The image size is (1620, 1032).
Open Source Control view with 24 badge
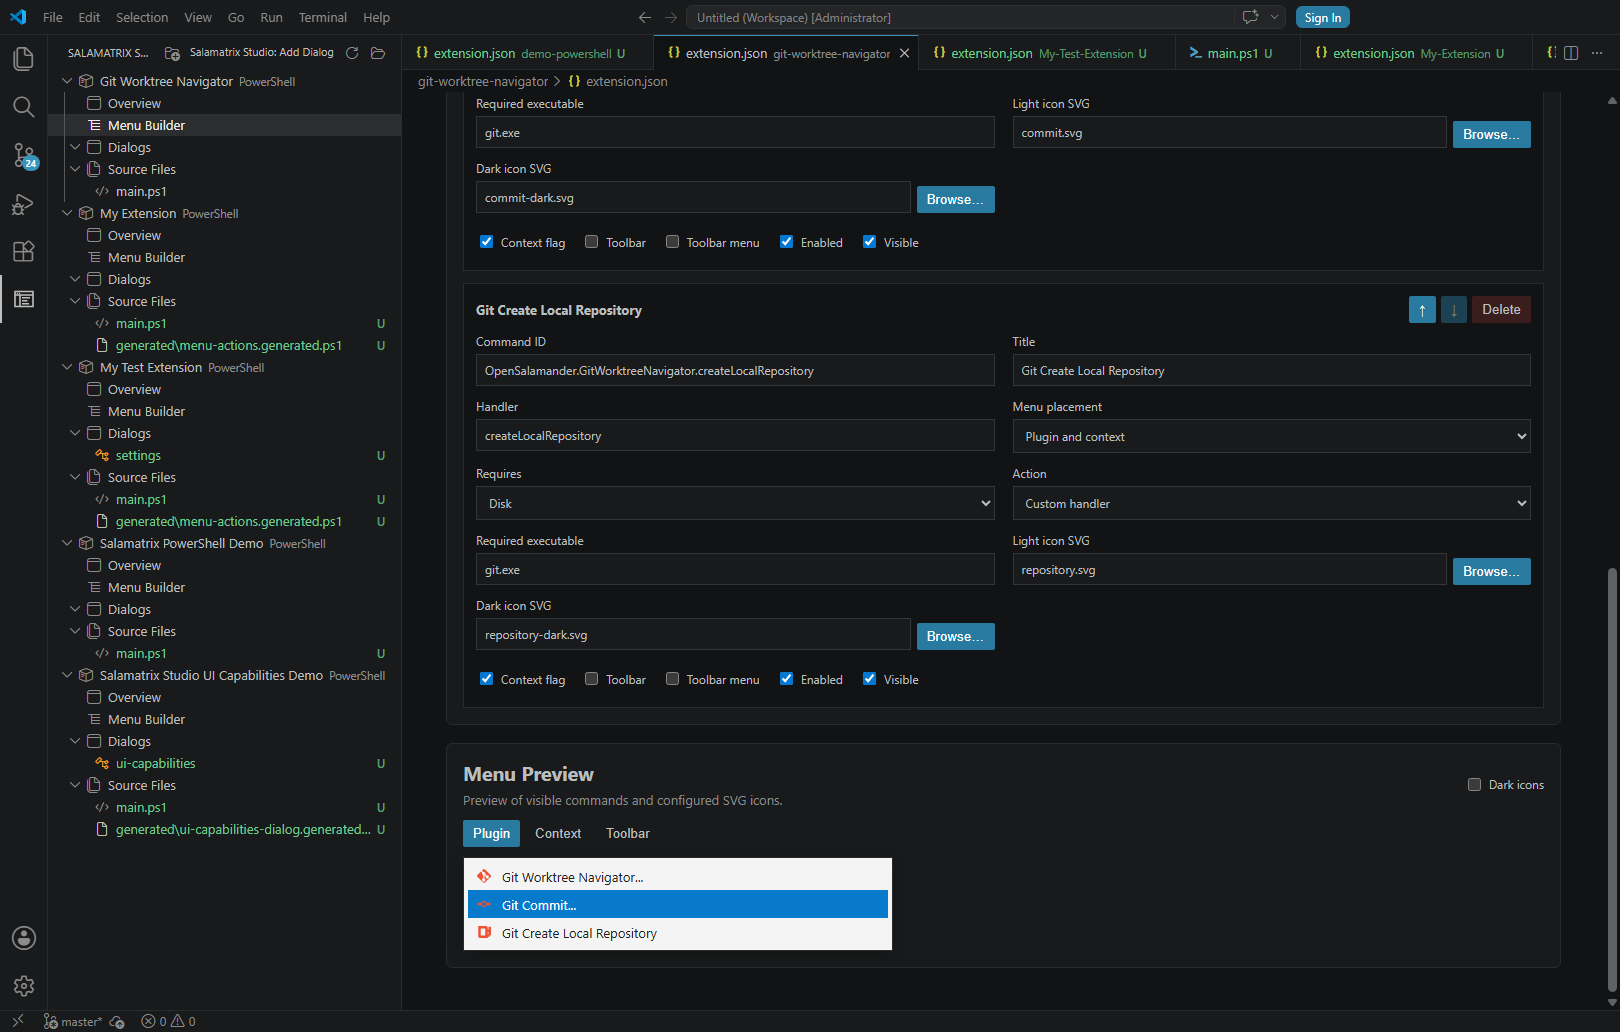tap(24, 155)
